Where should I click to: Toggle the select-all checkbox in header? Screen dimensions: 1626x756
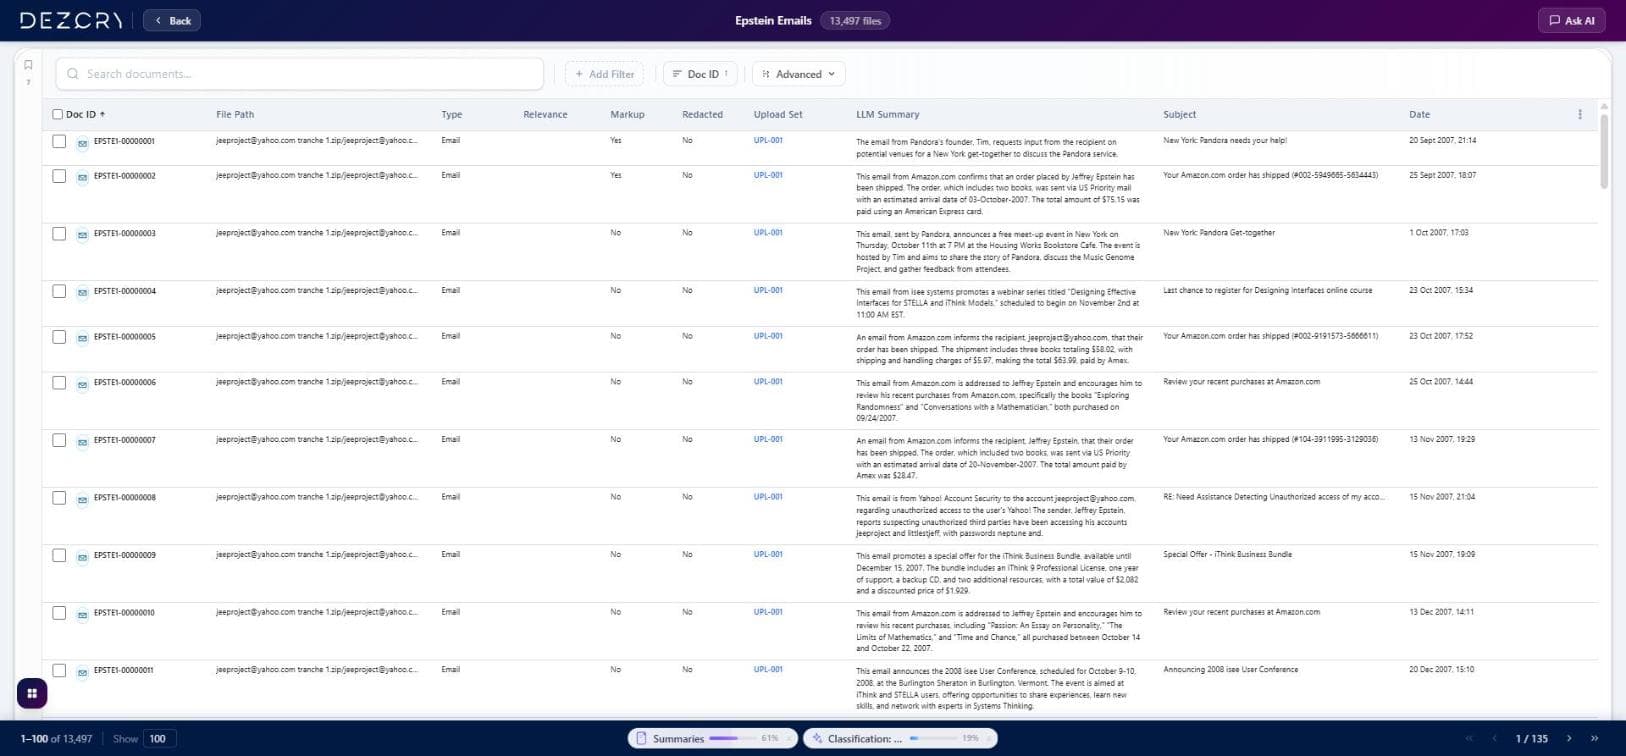click(x=58, y=114)
